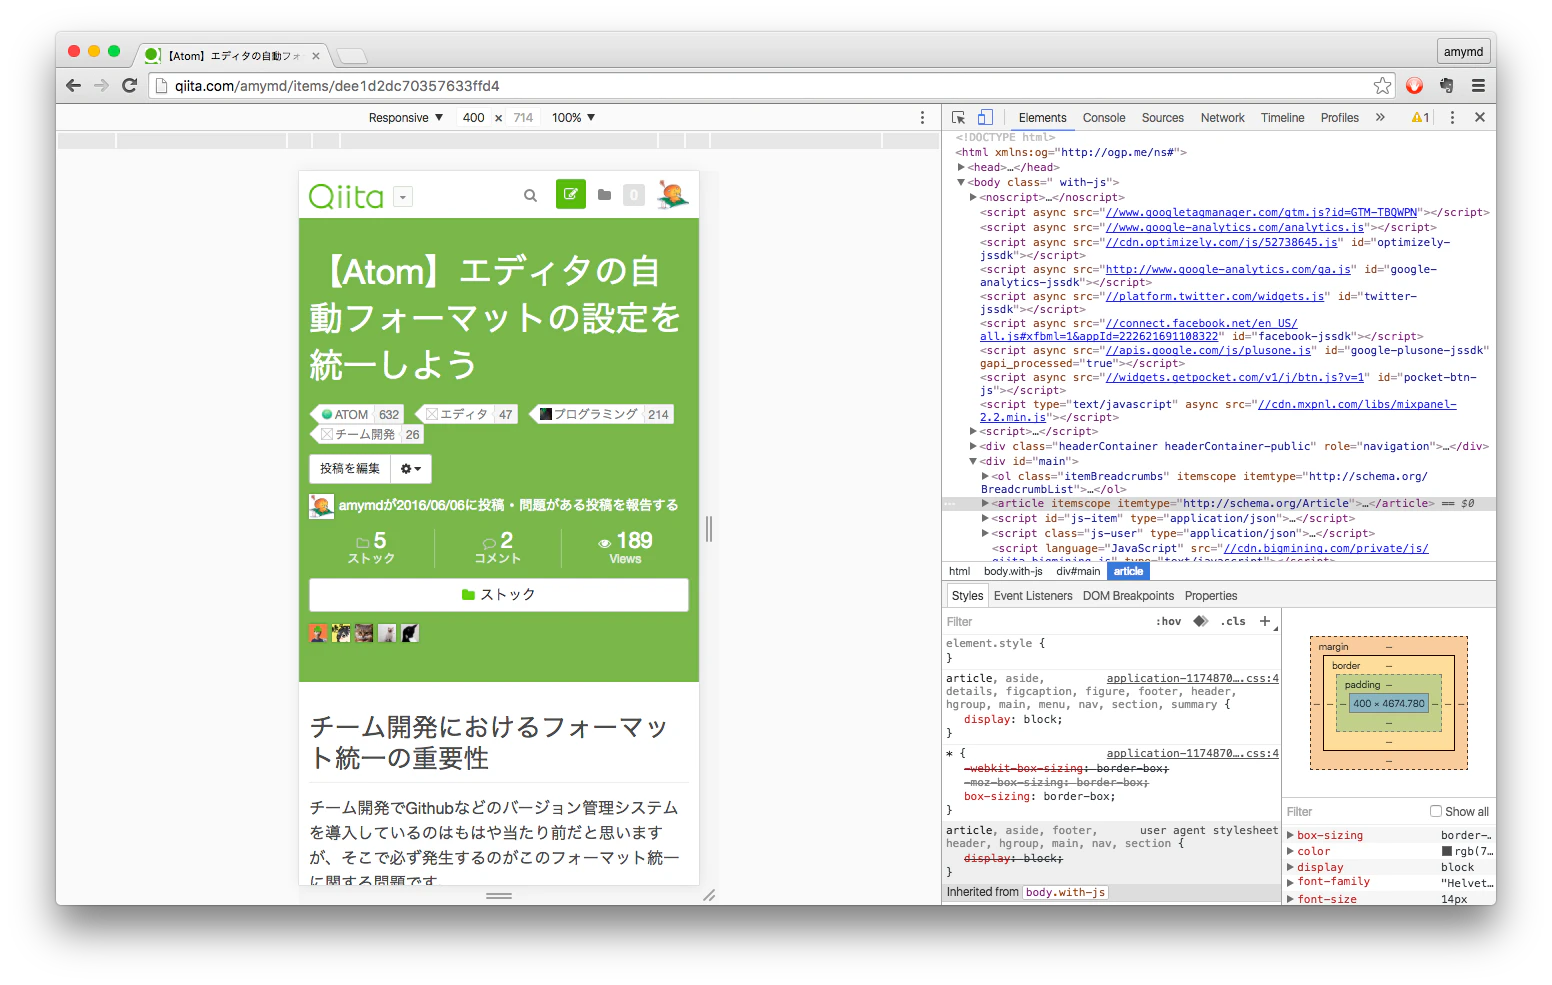Click the red Opera-style extension icon
Image resolution: width=1552 pixels, height=985 pixels.
pyautogui.click(x=1414, y=86)
